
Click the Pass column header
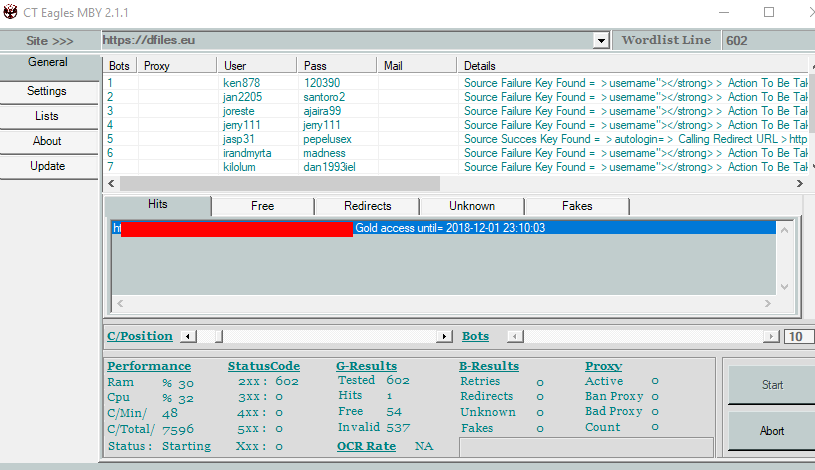click(x=336, y=66)
